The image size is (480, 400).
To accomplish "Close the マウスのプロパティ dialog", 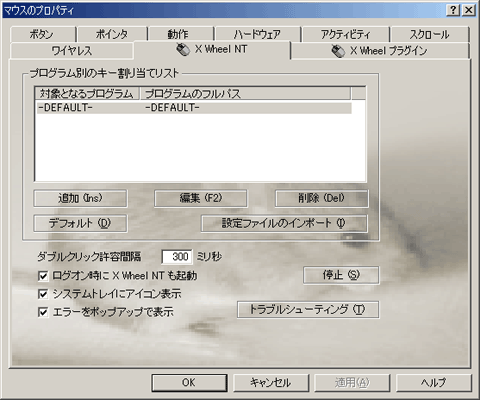I will (x=469, y=10).
